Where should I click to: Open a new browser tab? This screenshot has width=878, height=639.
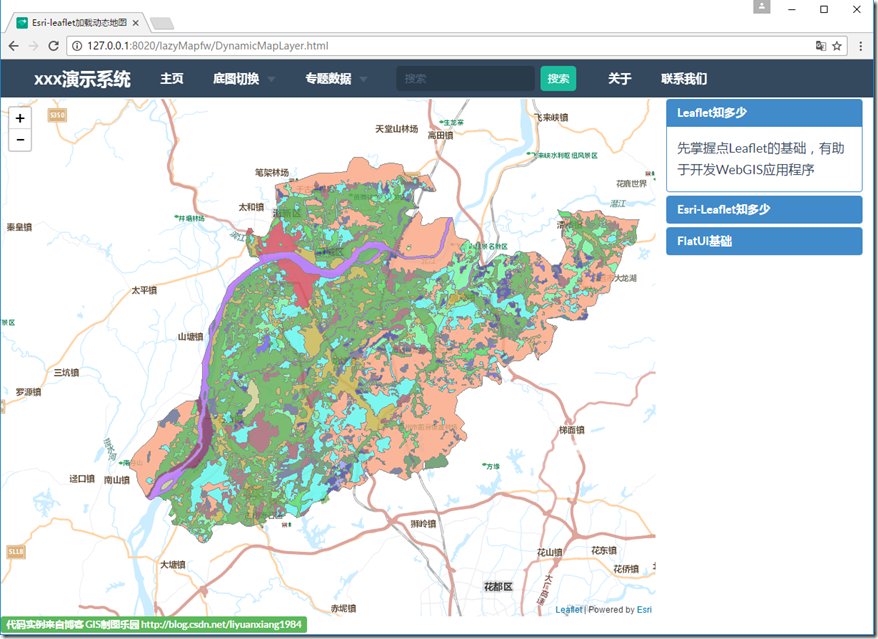pyautogui.click(x=162, y=23)
